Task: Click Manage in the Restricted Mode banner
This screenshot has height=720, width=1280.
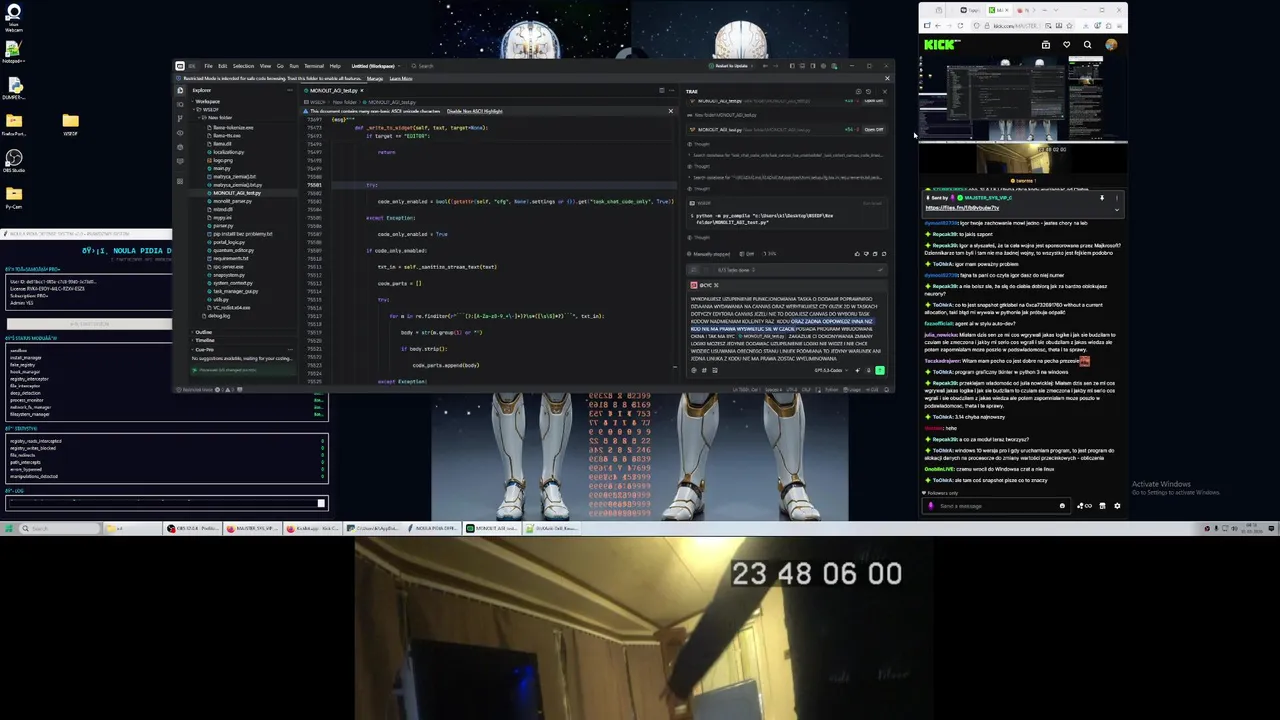Action: 375,79
